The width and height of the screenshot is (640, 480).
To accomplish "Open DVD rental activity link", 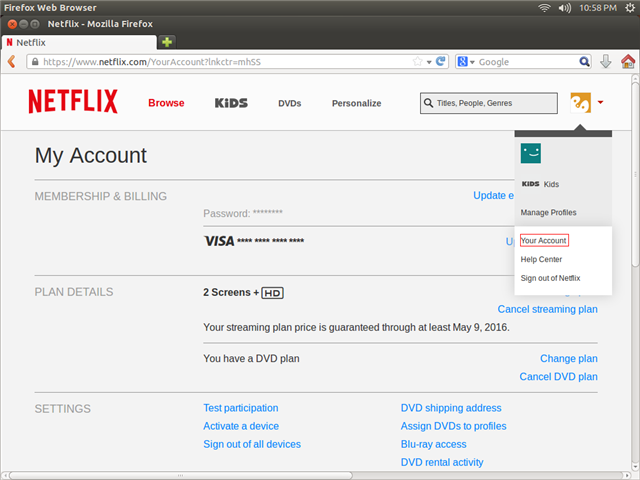I will point(442,462).
